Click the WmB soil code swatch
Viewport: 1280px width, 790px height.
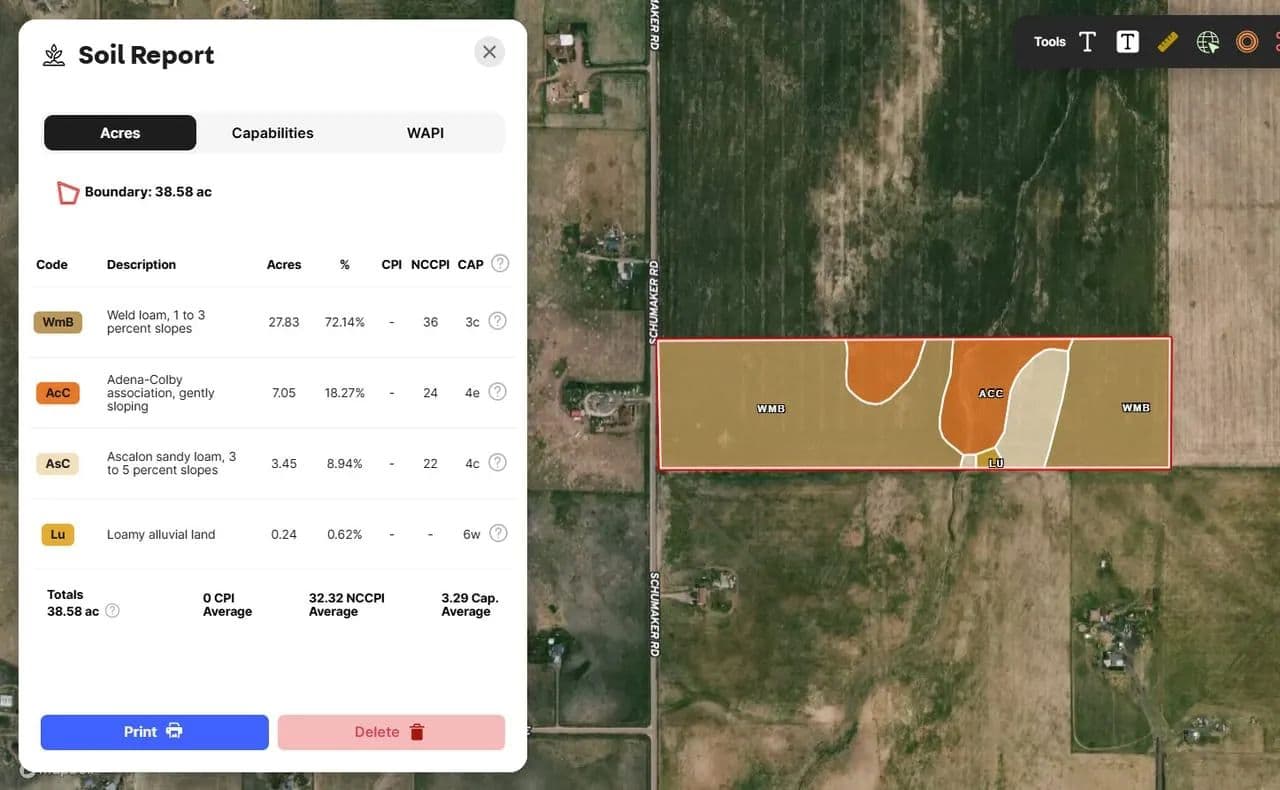pos(58,322)
